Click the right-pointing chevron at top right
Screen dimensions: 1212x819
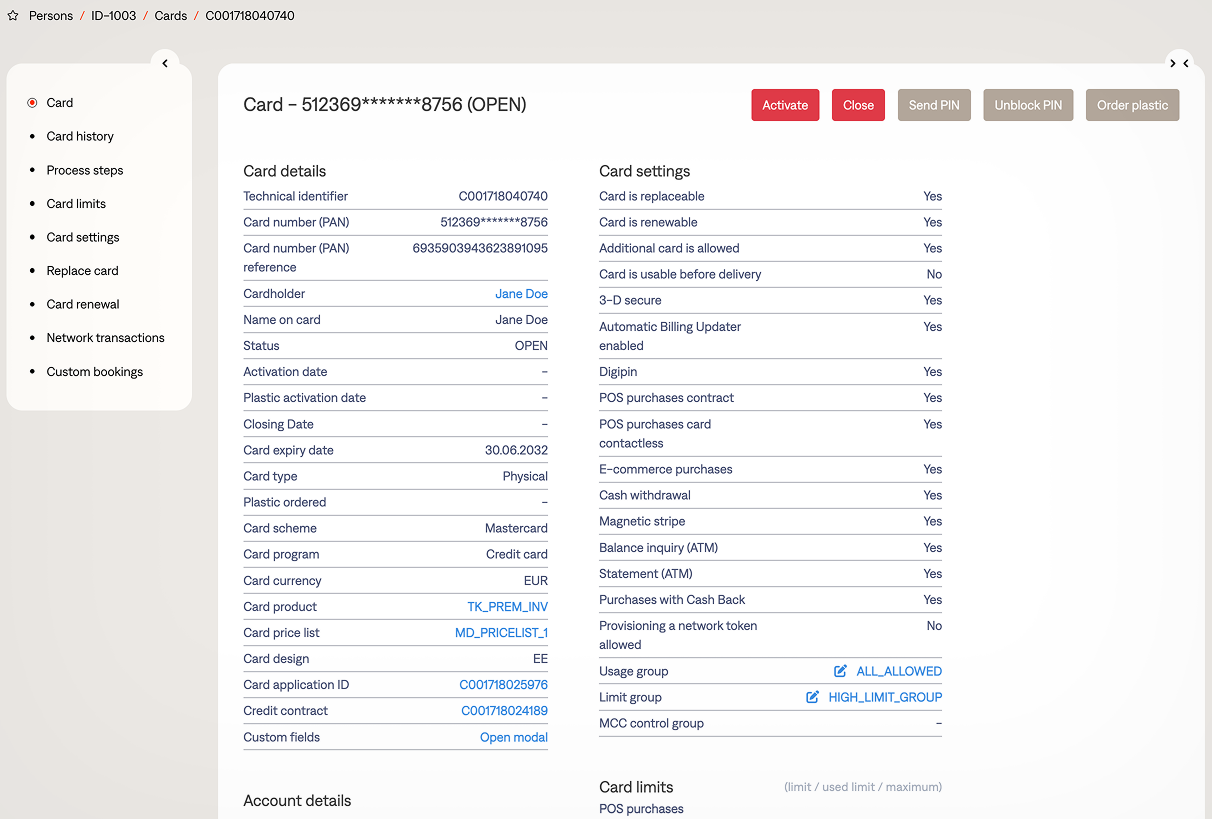1173,63
